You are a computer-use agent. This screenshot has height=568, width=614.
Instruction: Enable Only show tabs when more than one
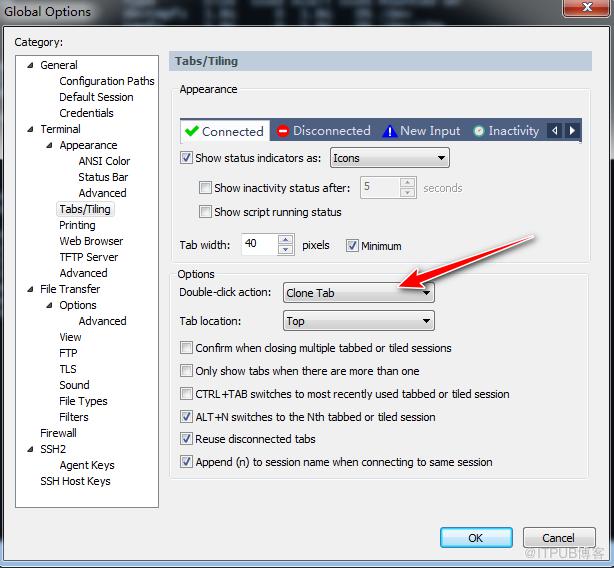[x=186, y=370]
